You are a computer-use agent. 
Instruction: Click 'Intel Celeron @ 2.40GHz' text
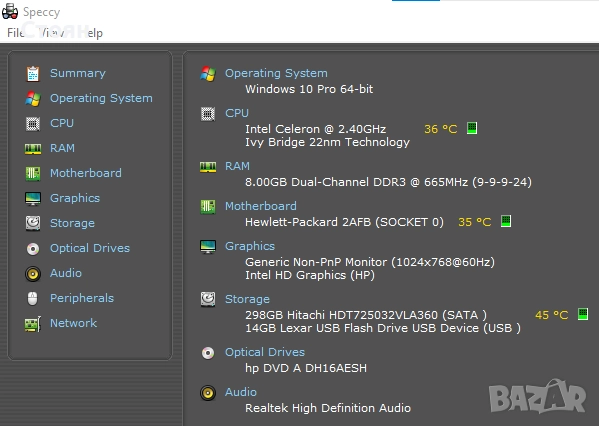tap(316, 129)
